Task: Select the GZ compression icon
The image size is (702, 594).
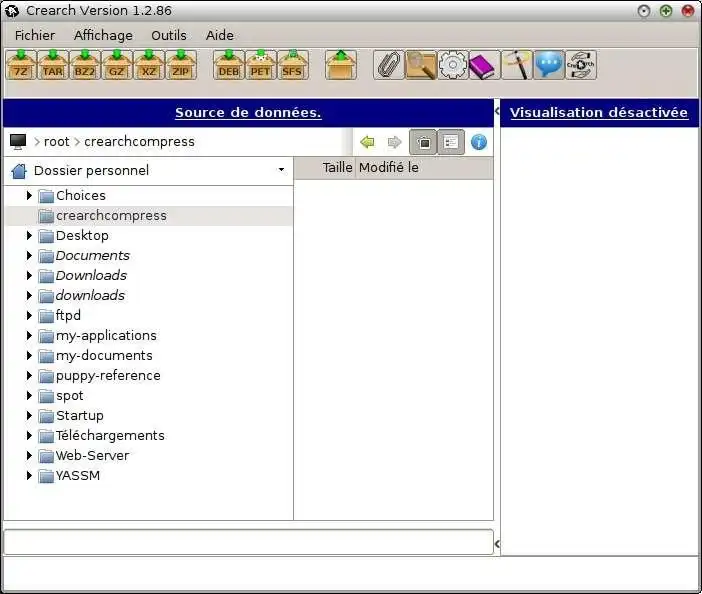Action: 117,65
